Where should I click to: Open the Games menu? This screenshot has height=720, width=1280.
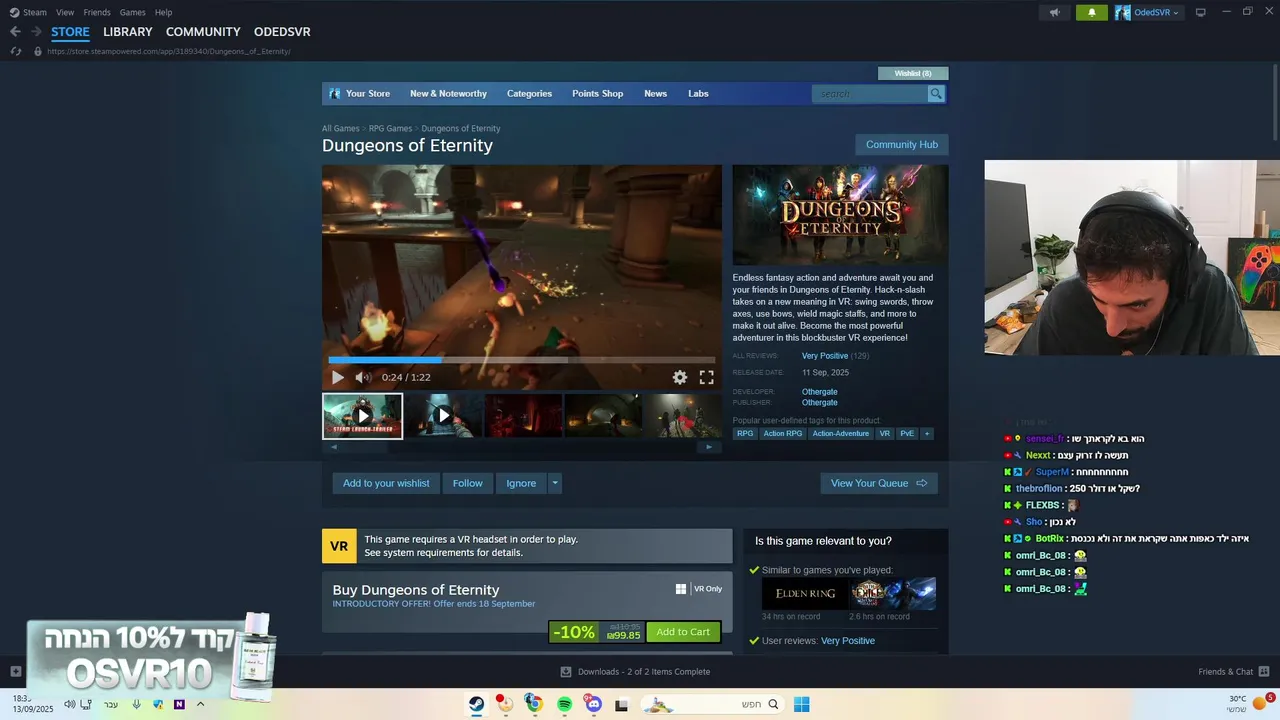tap(132, 12)
